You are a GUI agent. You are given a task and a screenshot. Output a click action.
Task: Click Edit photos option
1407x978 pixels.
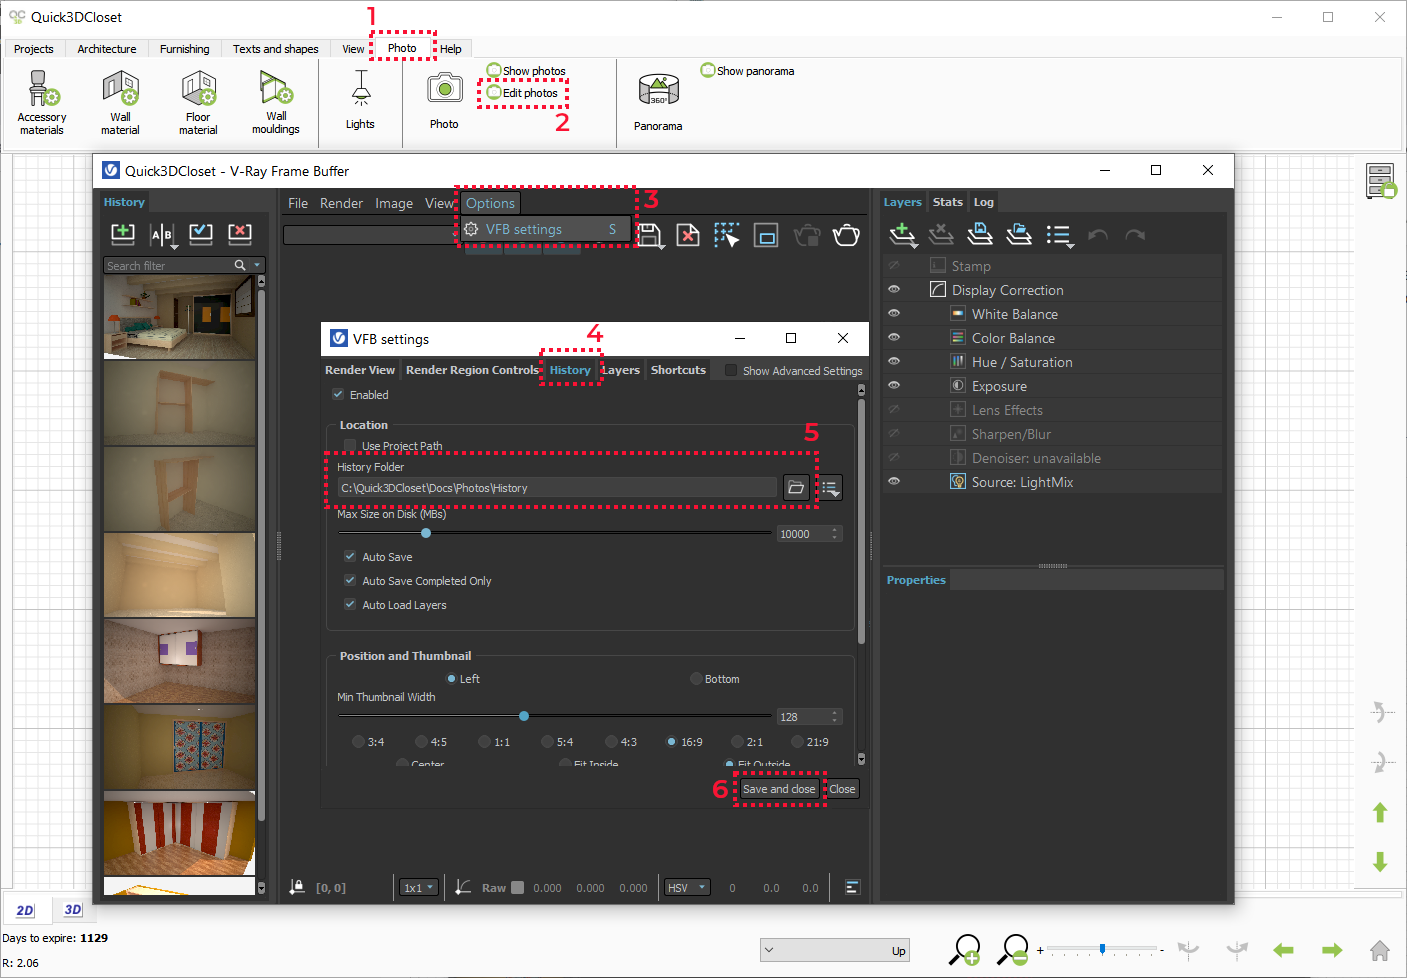tap(522, 93)
